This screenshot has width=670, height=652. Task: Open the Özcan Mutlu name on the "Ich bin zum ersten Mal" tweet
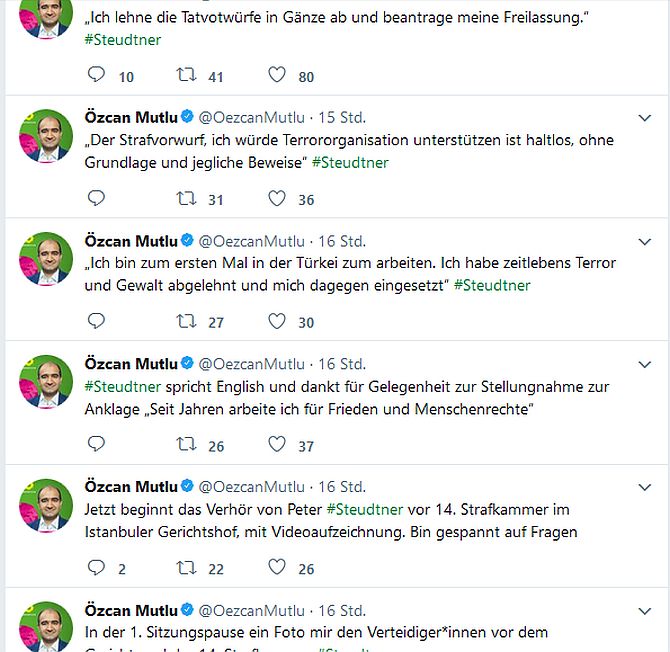tap(130, 241)
